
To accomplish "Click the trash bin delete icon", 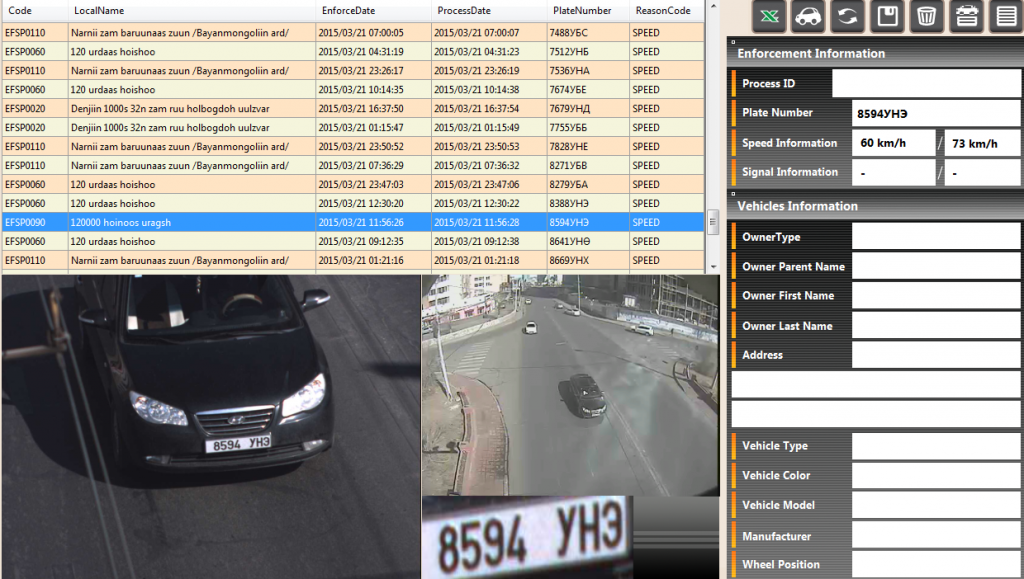I will [926, 17].
